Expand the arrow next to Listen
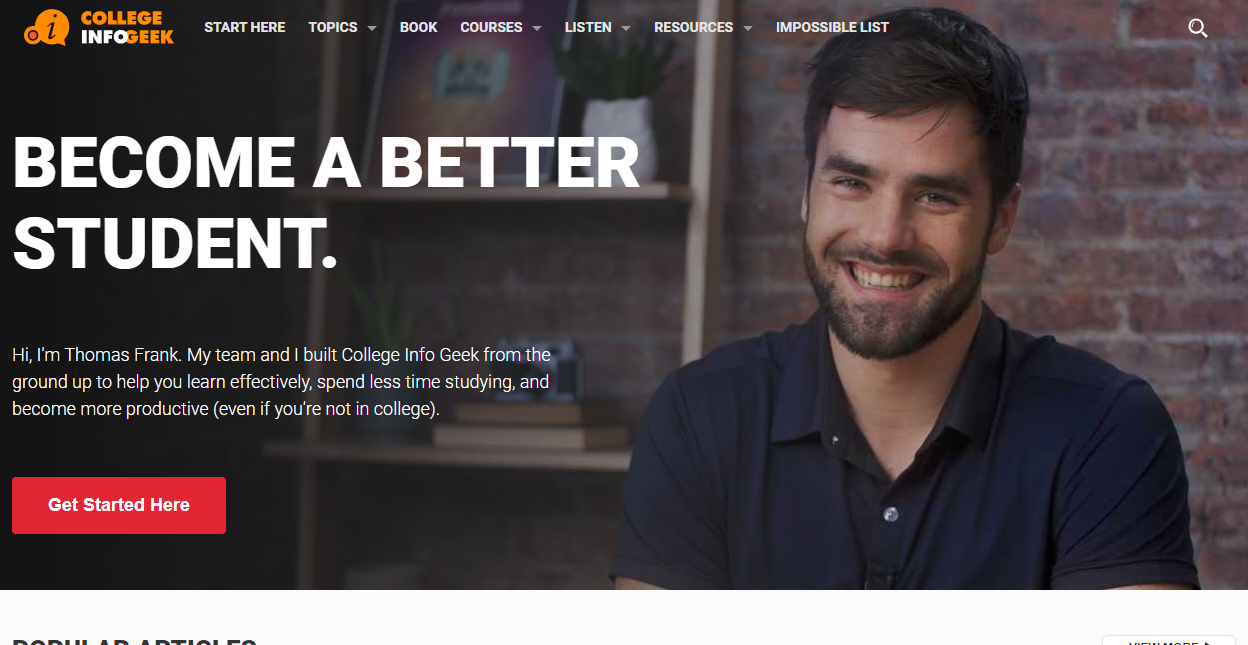The height and width of the screenshot is (645, 1248). 626,28
